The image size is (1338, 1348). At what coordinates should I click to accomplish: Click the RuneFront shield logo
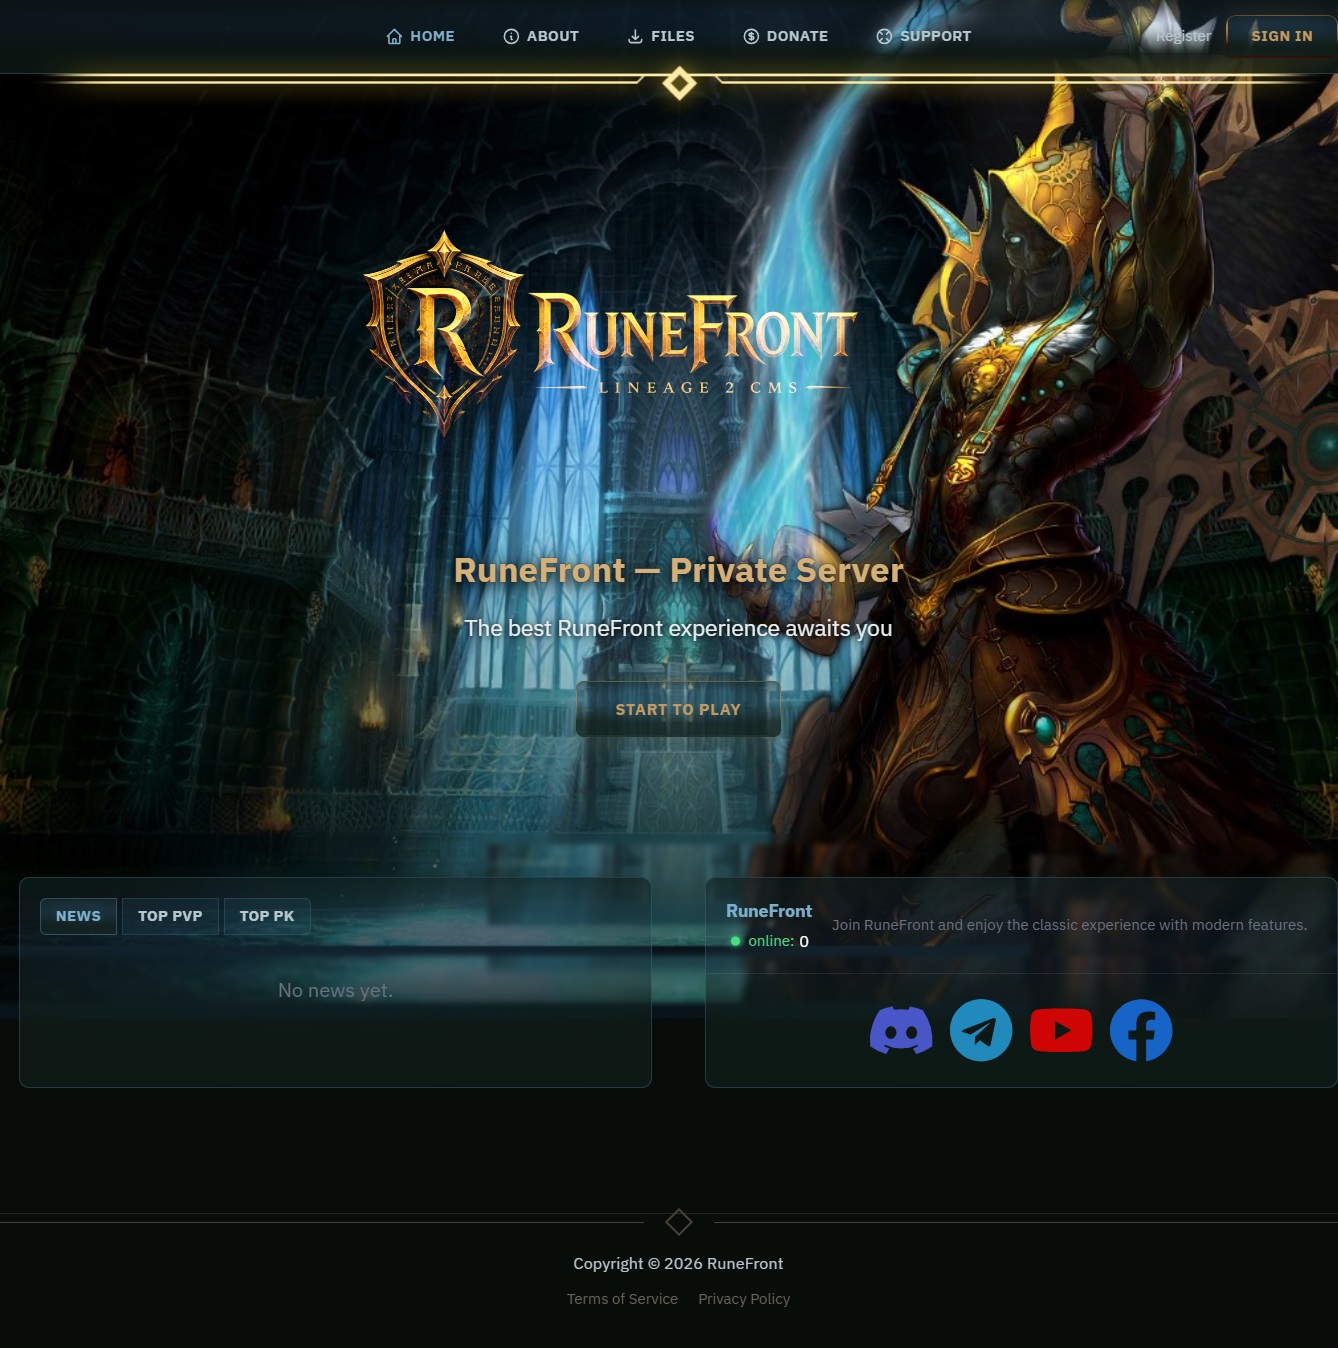coord(444,333)
